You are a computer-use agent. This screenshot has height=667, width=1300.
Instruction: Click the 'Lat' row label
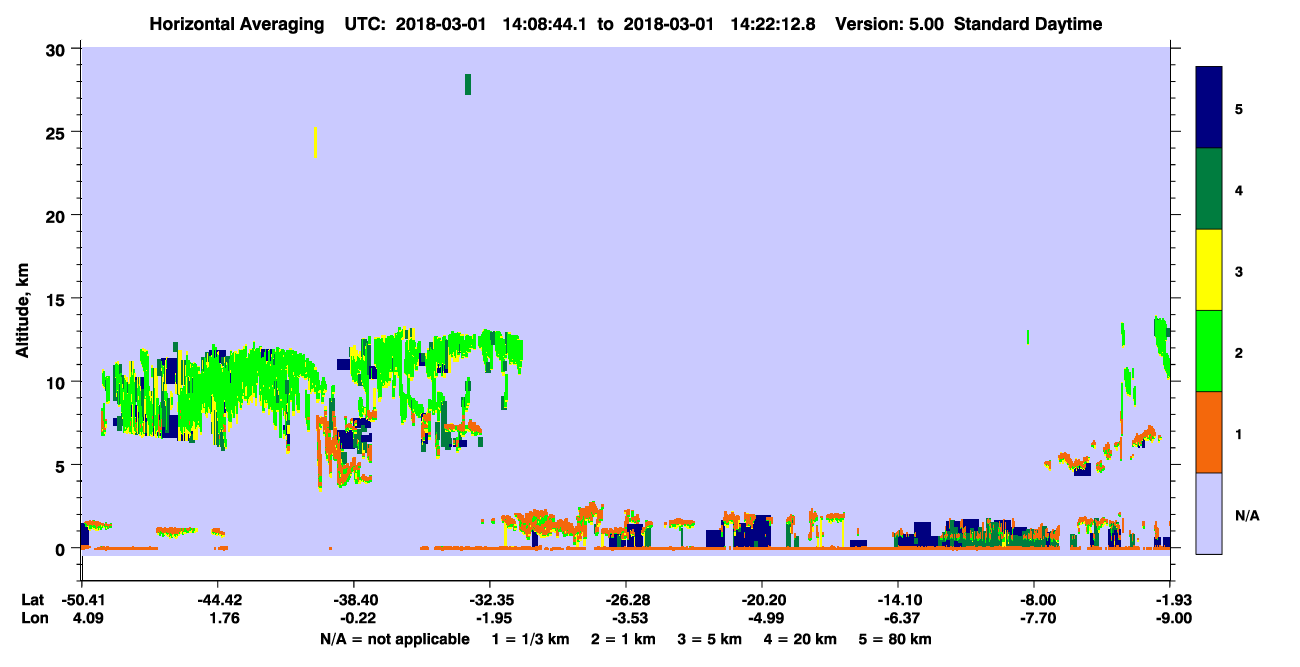(x=32, y=600)
